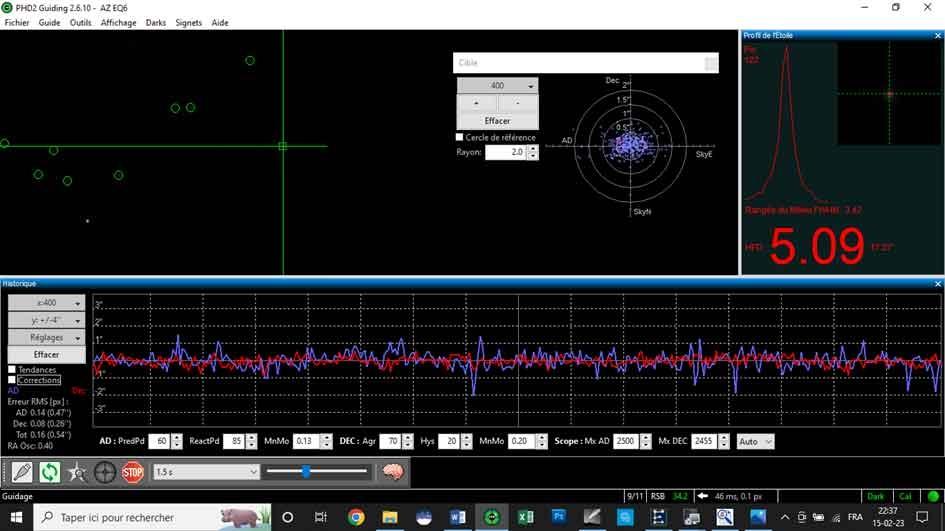
Task: Start looping exposures with green arrows icon
Action: tap(50, 472)
